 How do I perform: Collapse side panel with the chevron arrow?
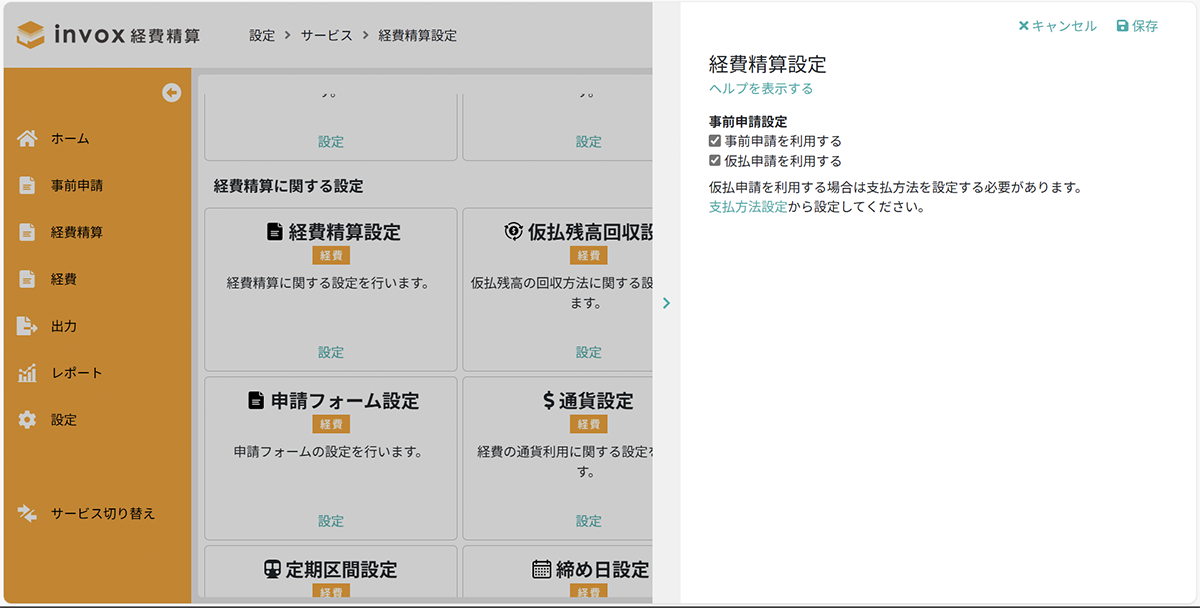(x=666, y=303)
